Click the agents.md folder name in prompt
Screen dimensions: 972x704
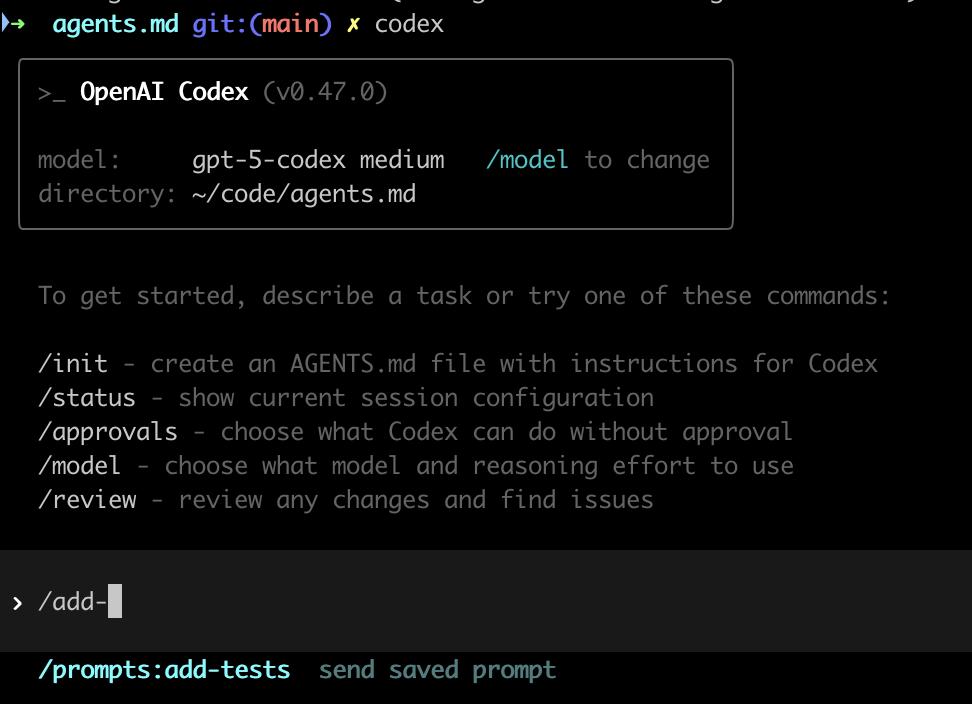116,25
